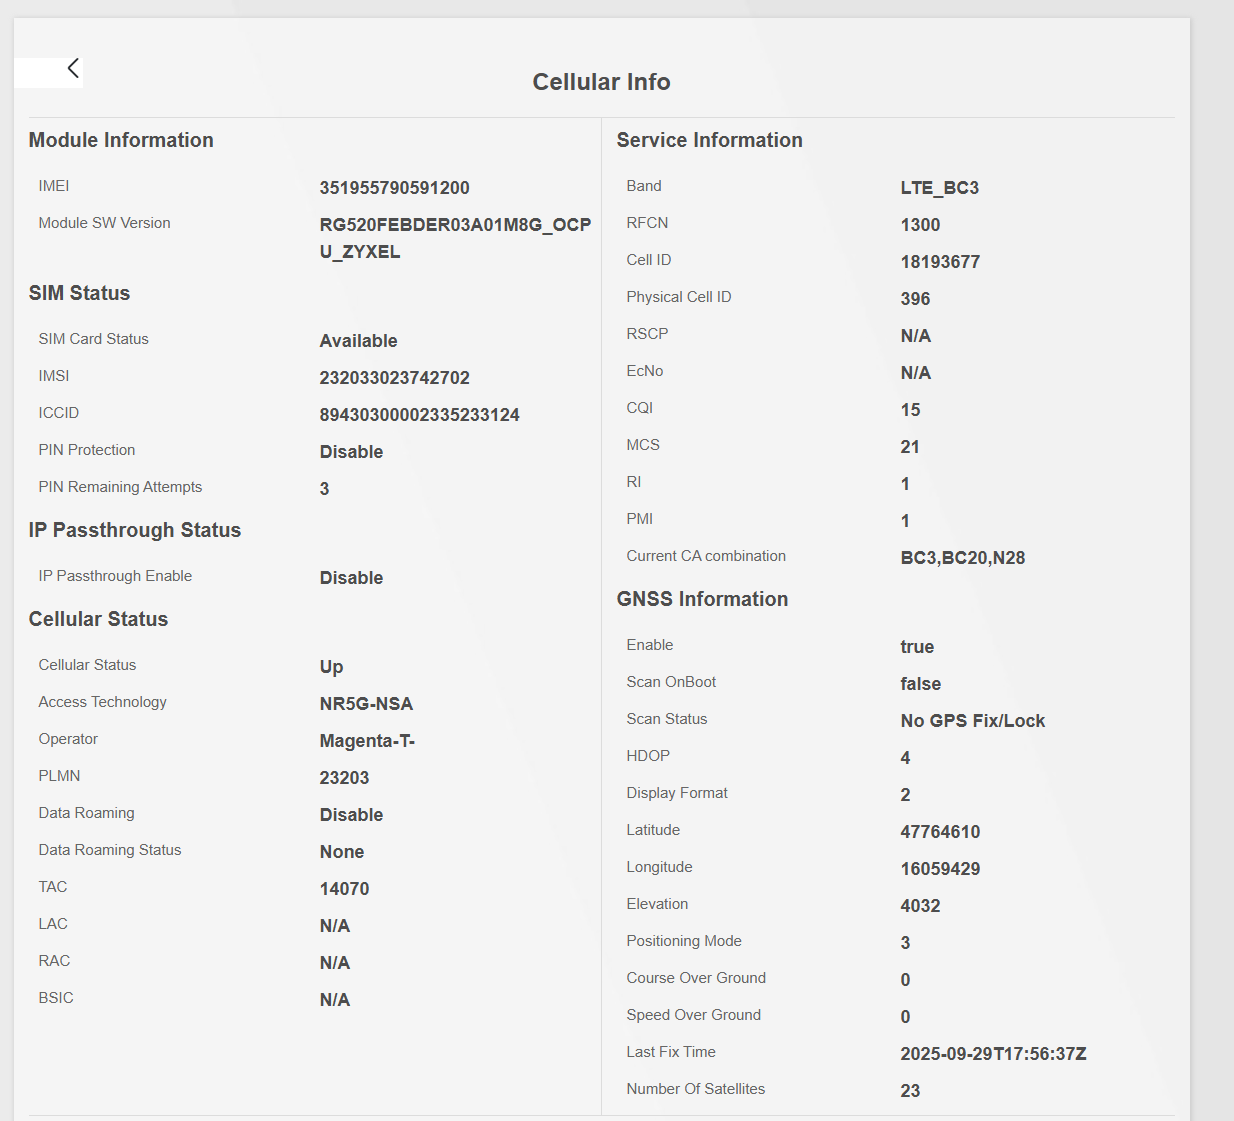This screenshot has height=1121, width=1234.
Task: Select the BSIC N/A value
Action: (x=334, y=1000)
